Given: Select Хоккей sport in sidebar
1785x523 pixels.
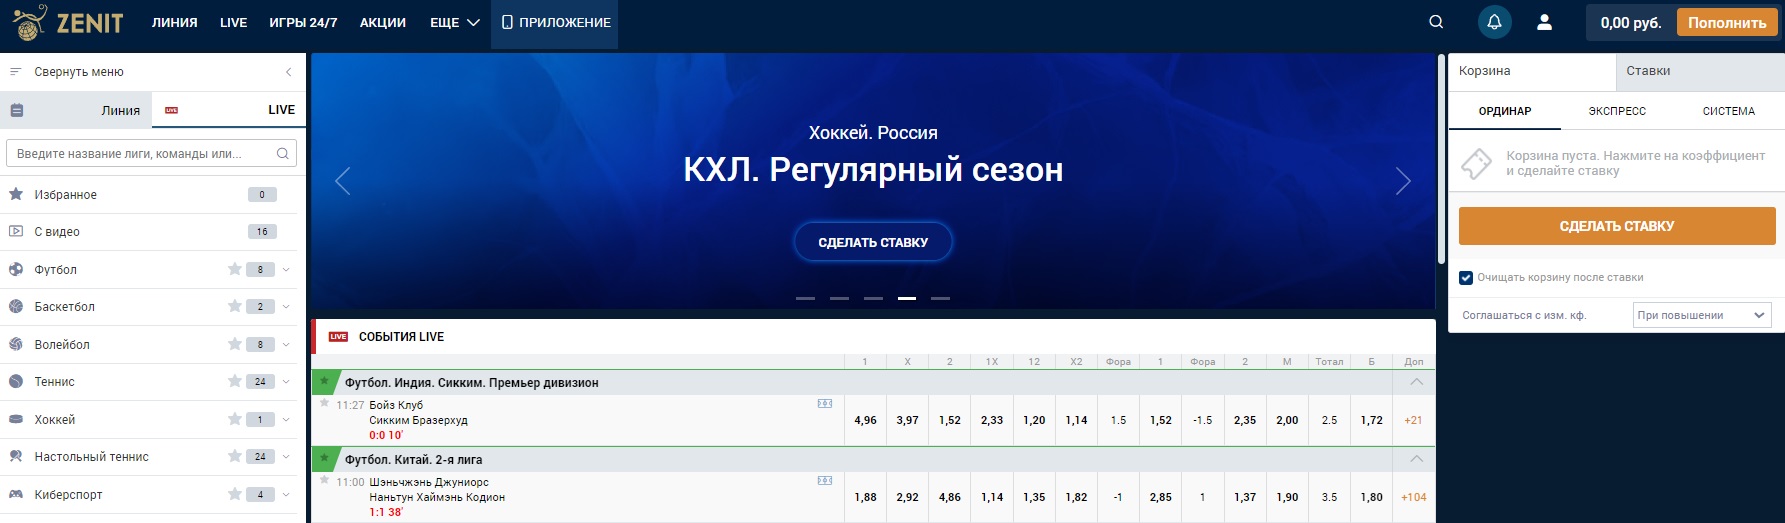Looking at the screenshot, I should [x=55, y=419].
